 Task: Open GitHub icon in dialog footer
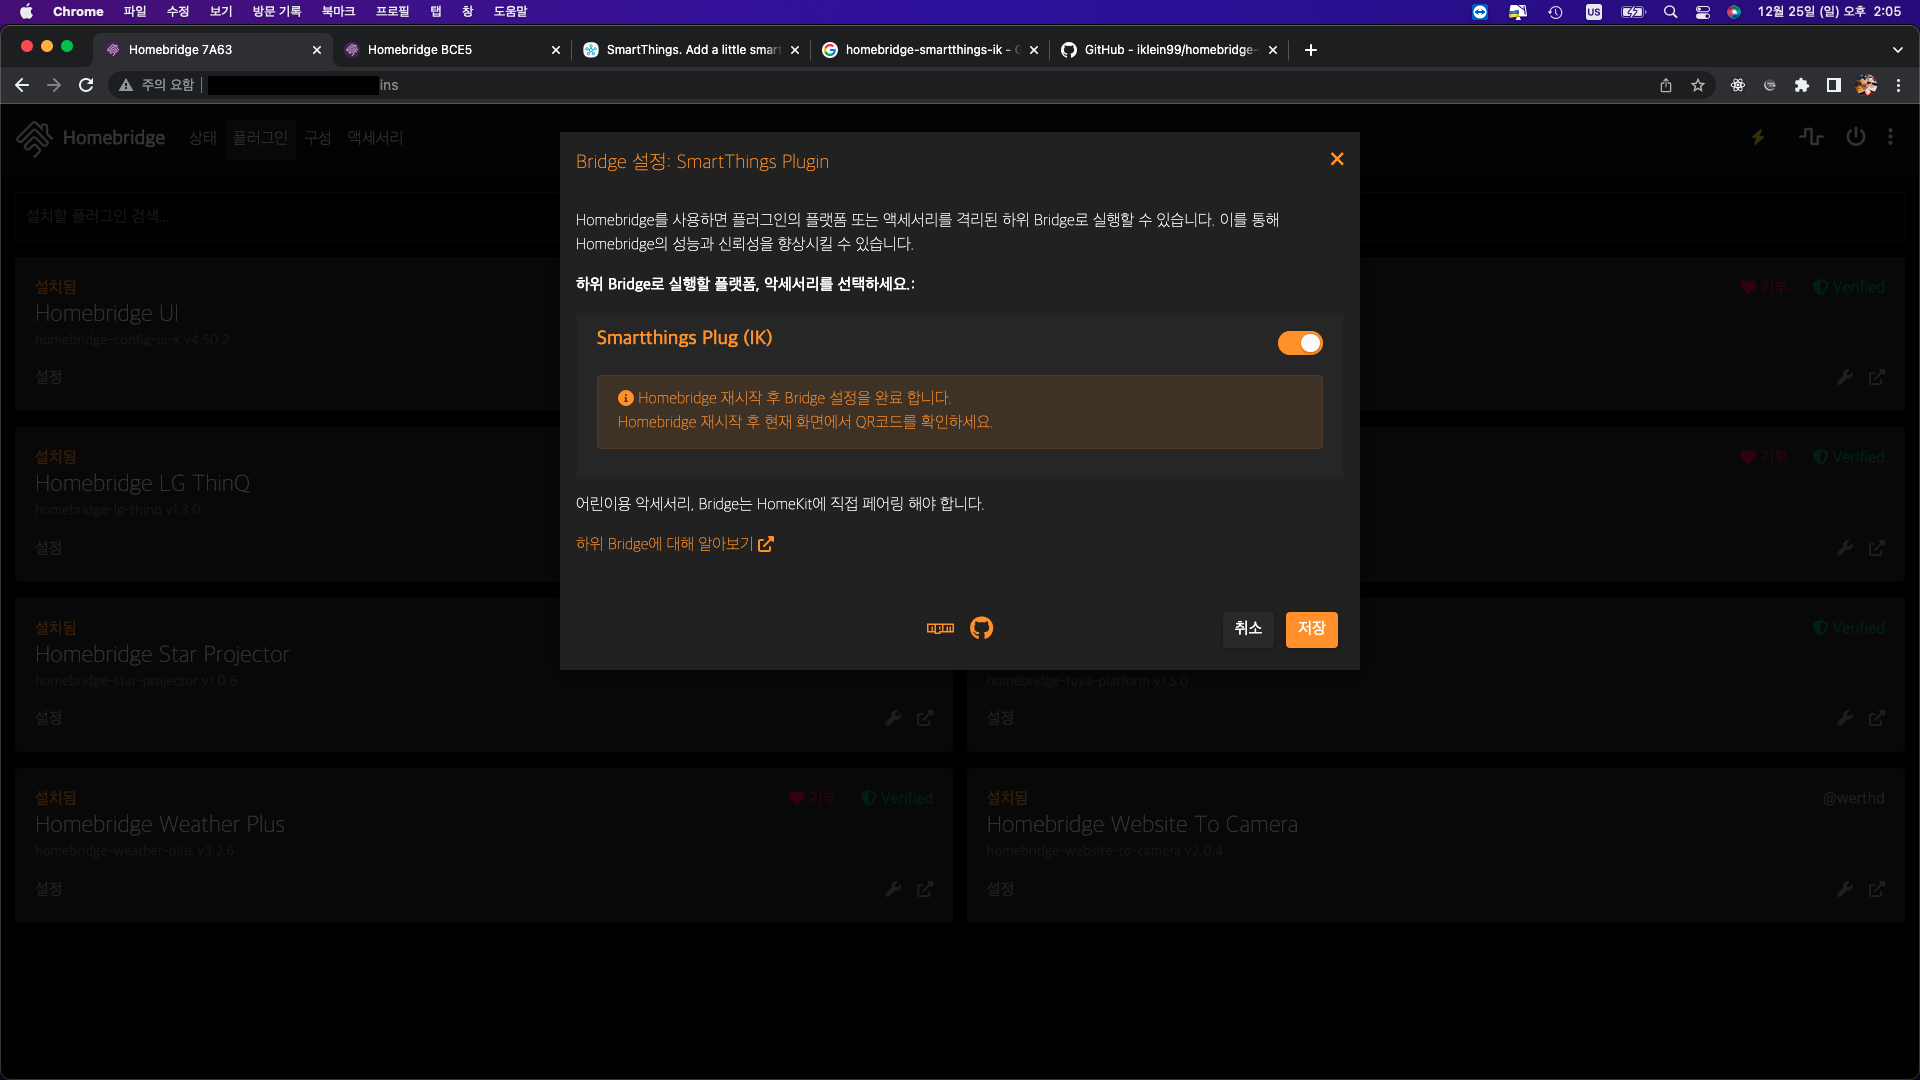click(981, 628)
